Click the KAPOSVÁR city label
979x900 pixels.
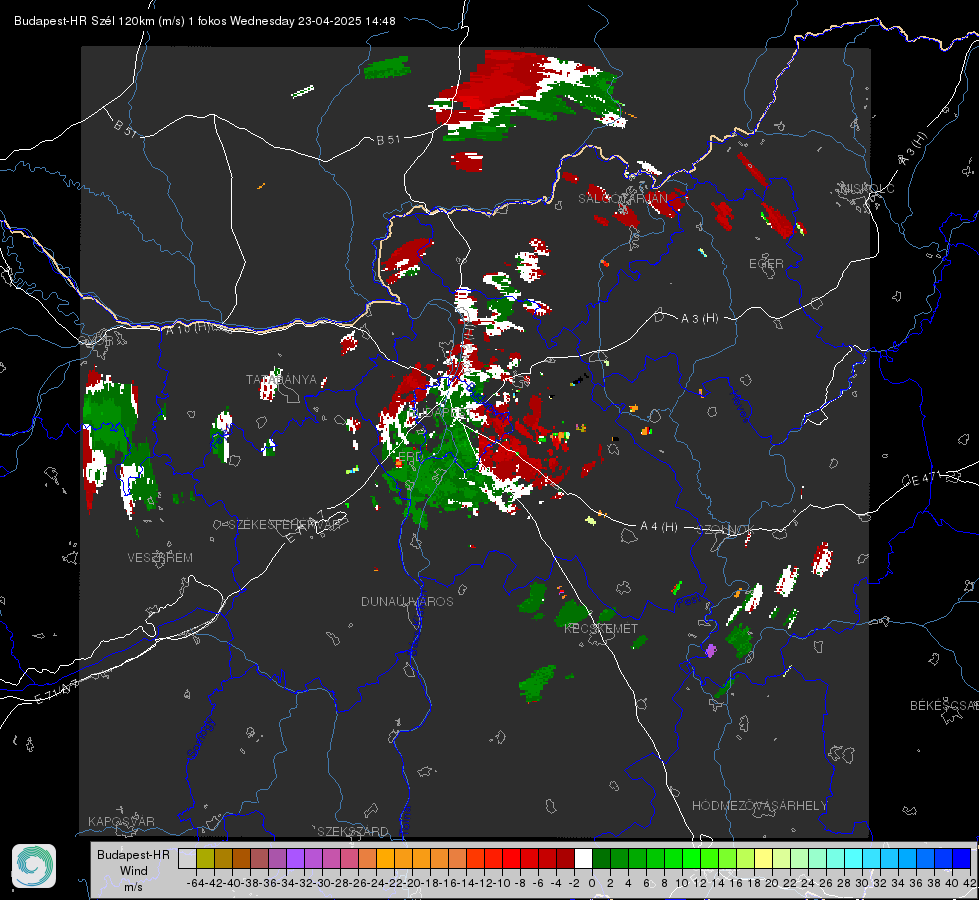point(121,821)
